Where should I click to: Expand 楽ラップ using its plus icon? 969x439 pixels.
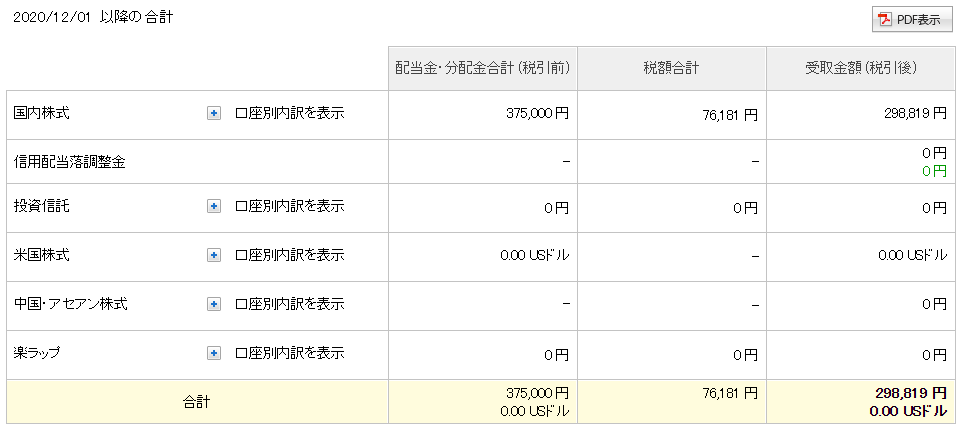pyautogui.click(x=213, y=353)
